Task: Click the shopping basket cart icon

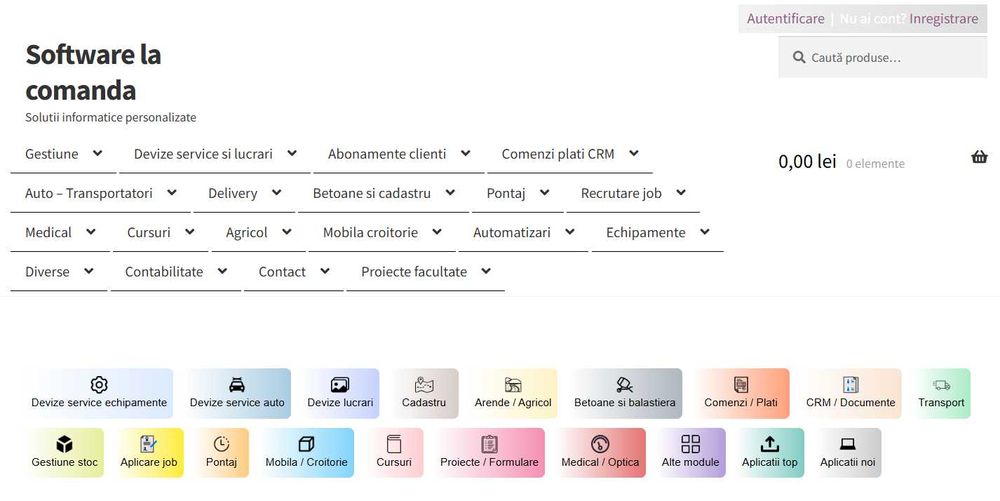Action: click(979, 157)
